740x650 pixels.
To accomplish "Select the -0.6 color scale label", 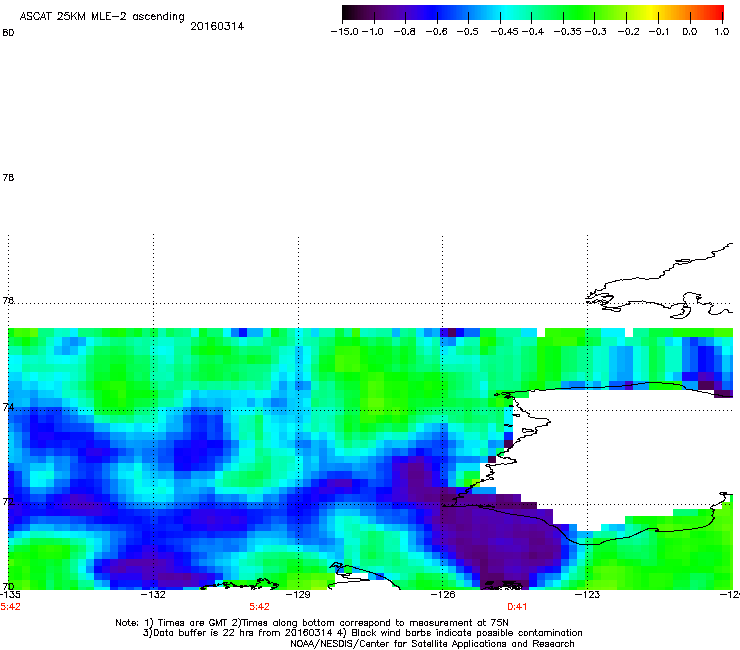I will tap(437, 32).
